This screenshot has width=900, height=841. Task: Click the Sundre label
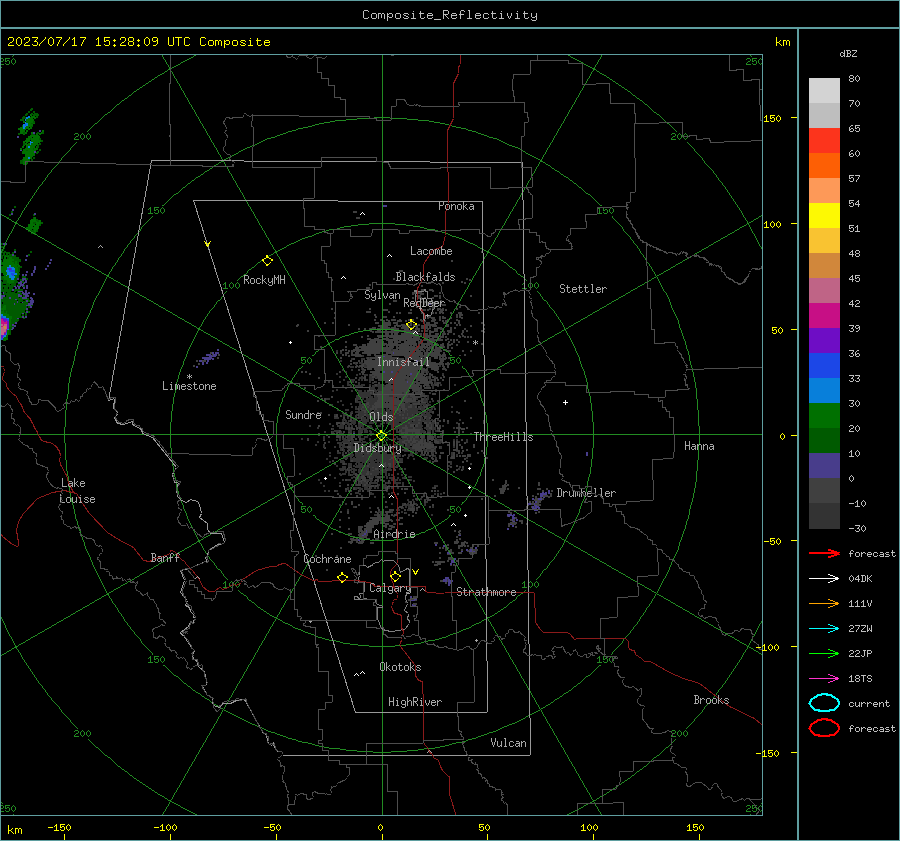click(303, 414)
